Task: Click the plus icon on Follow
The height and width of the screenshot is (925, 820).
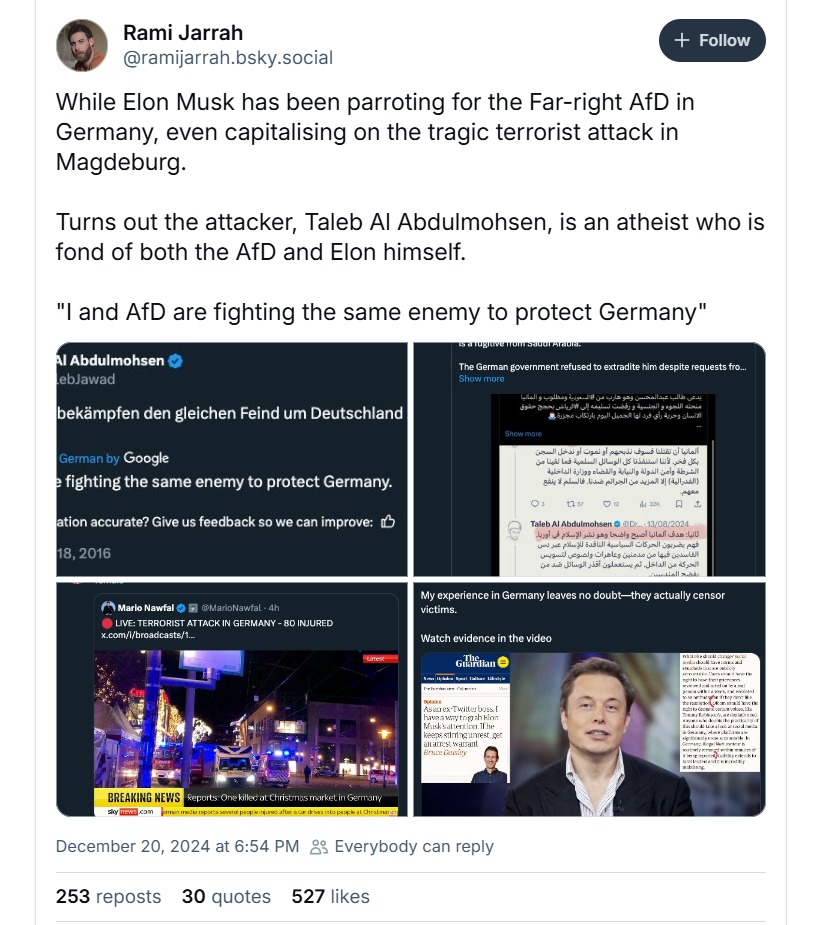Action: [x=683, y=41]
